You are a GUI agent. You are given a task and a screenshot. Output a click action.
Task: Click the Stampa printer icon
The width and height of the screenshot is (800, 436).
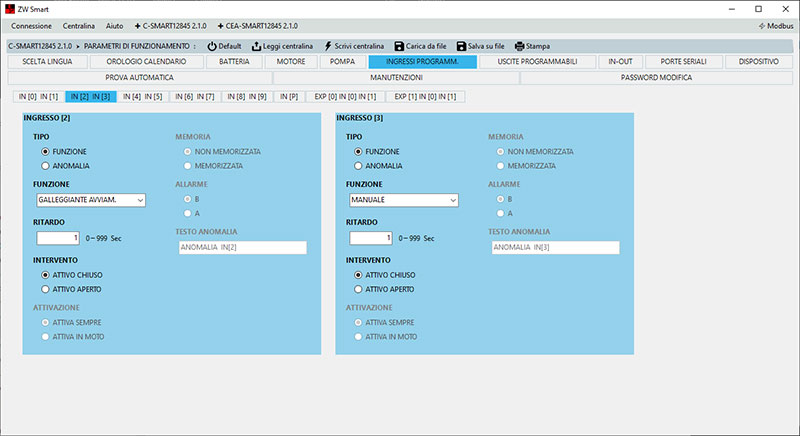pyautogui.click(x=519, y=46)
